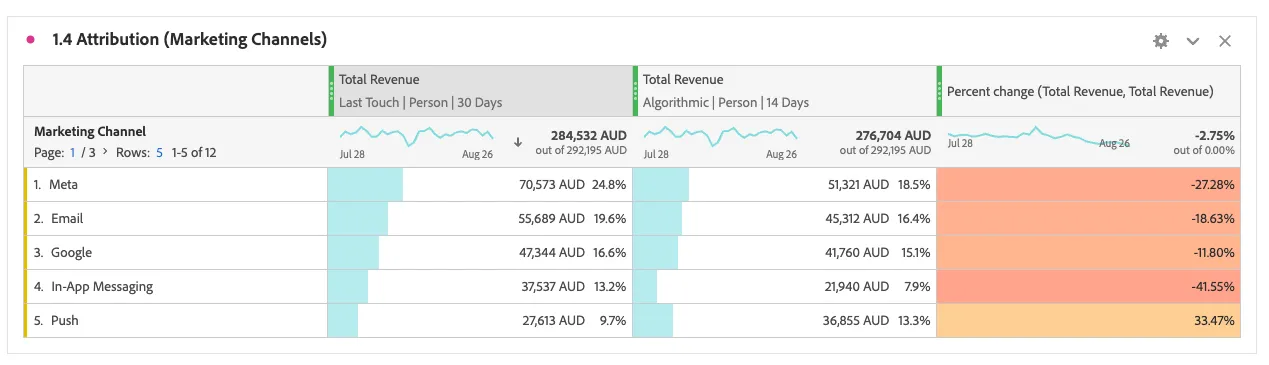Select Percent change column header
The image size is (1269, 365).
point(1088,91)
